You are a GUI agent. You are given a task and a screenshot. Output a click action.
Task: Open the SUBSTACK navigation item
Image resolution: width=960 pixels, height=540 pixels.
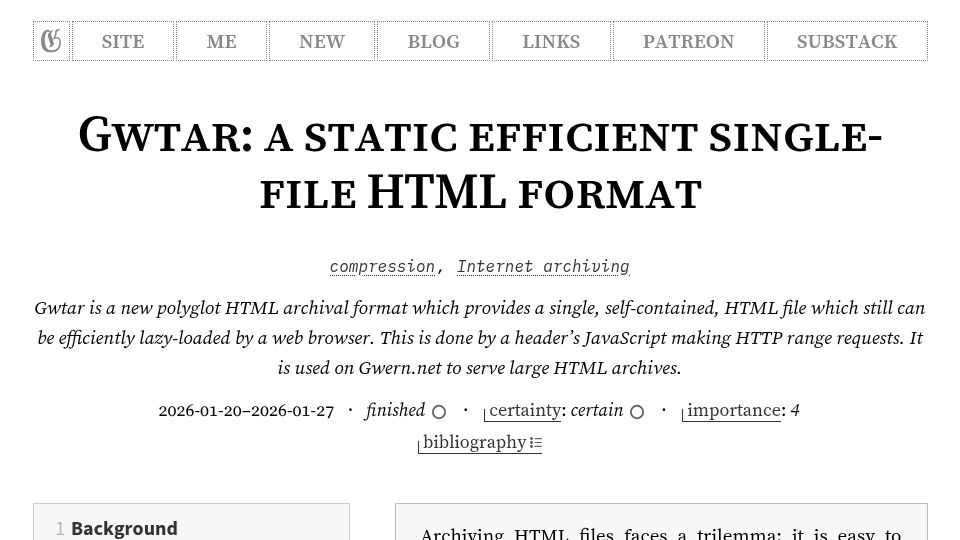tap(847, 41)
